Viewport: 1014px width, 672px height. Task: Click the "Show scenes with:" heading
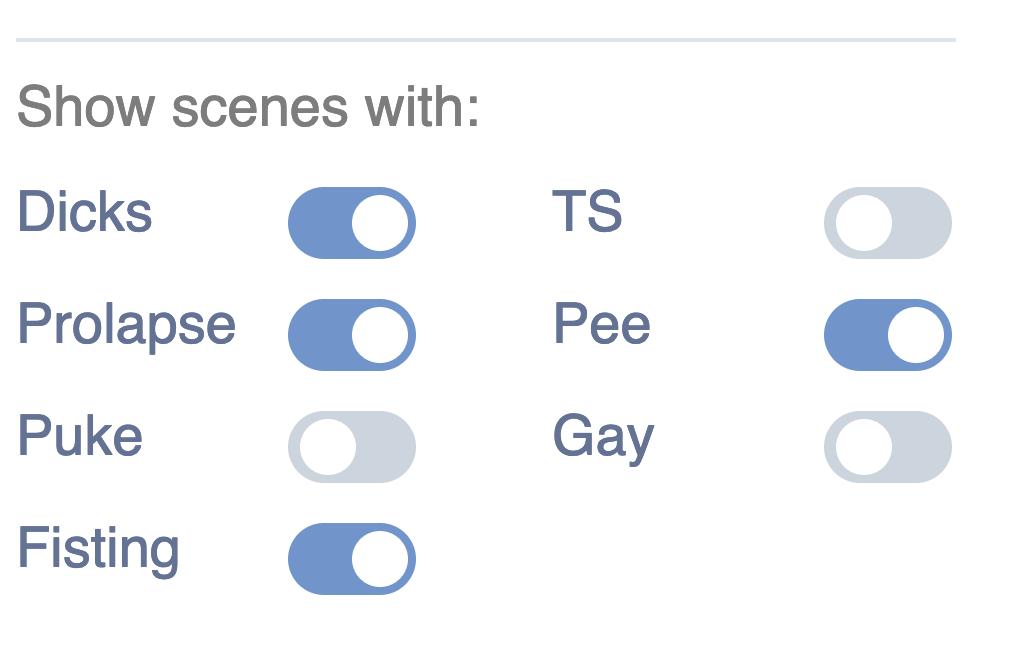click(248, 106)
